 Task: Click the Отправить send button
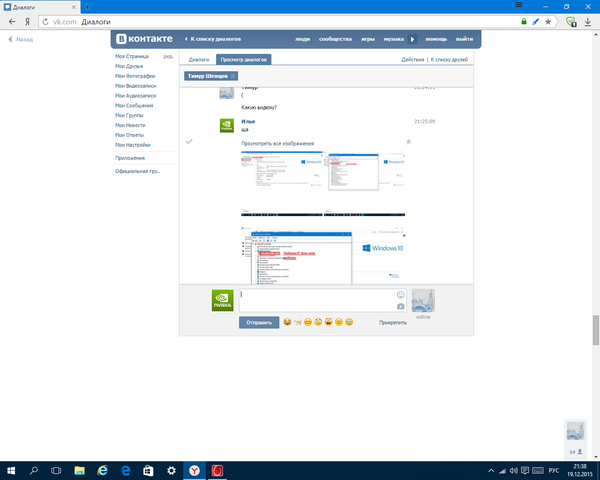(259, 323)
